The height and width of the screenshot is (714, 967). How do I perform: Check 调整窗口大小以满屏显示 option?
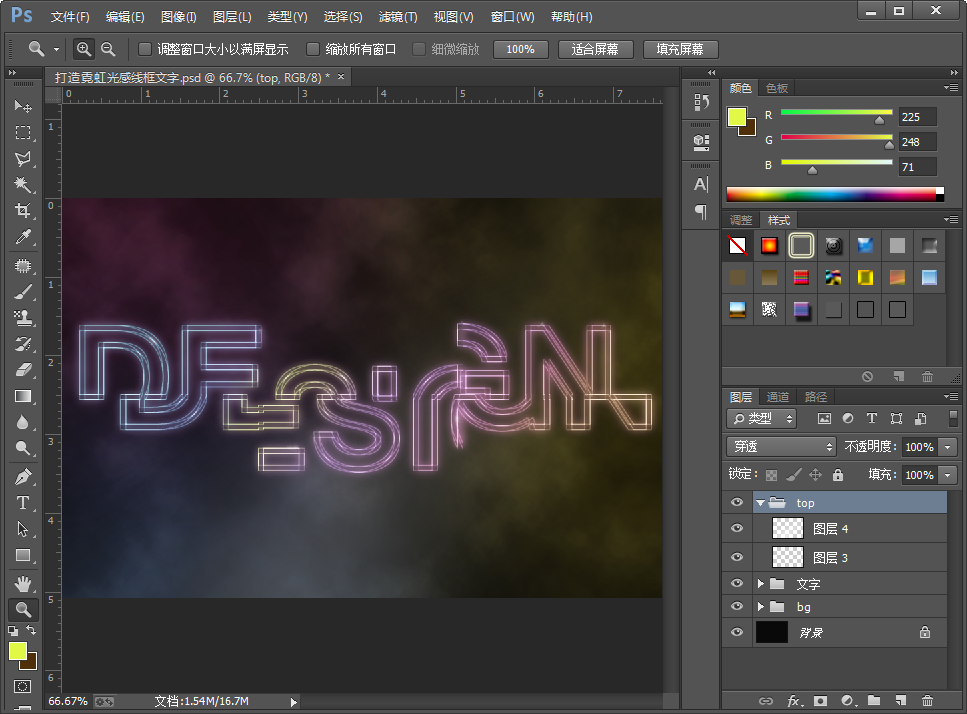145,49
